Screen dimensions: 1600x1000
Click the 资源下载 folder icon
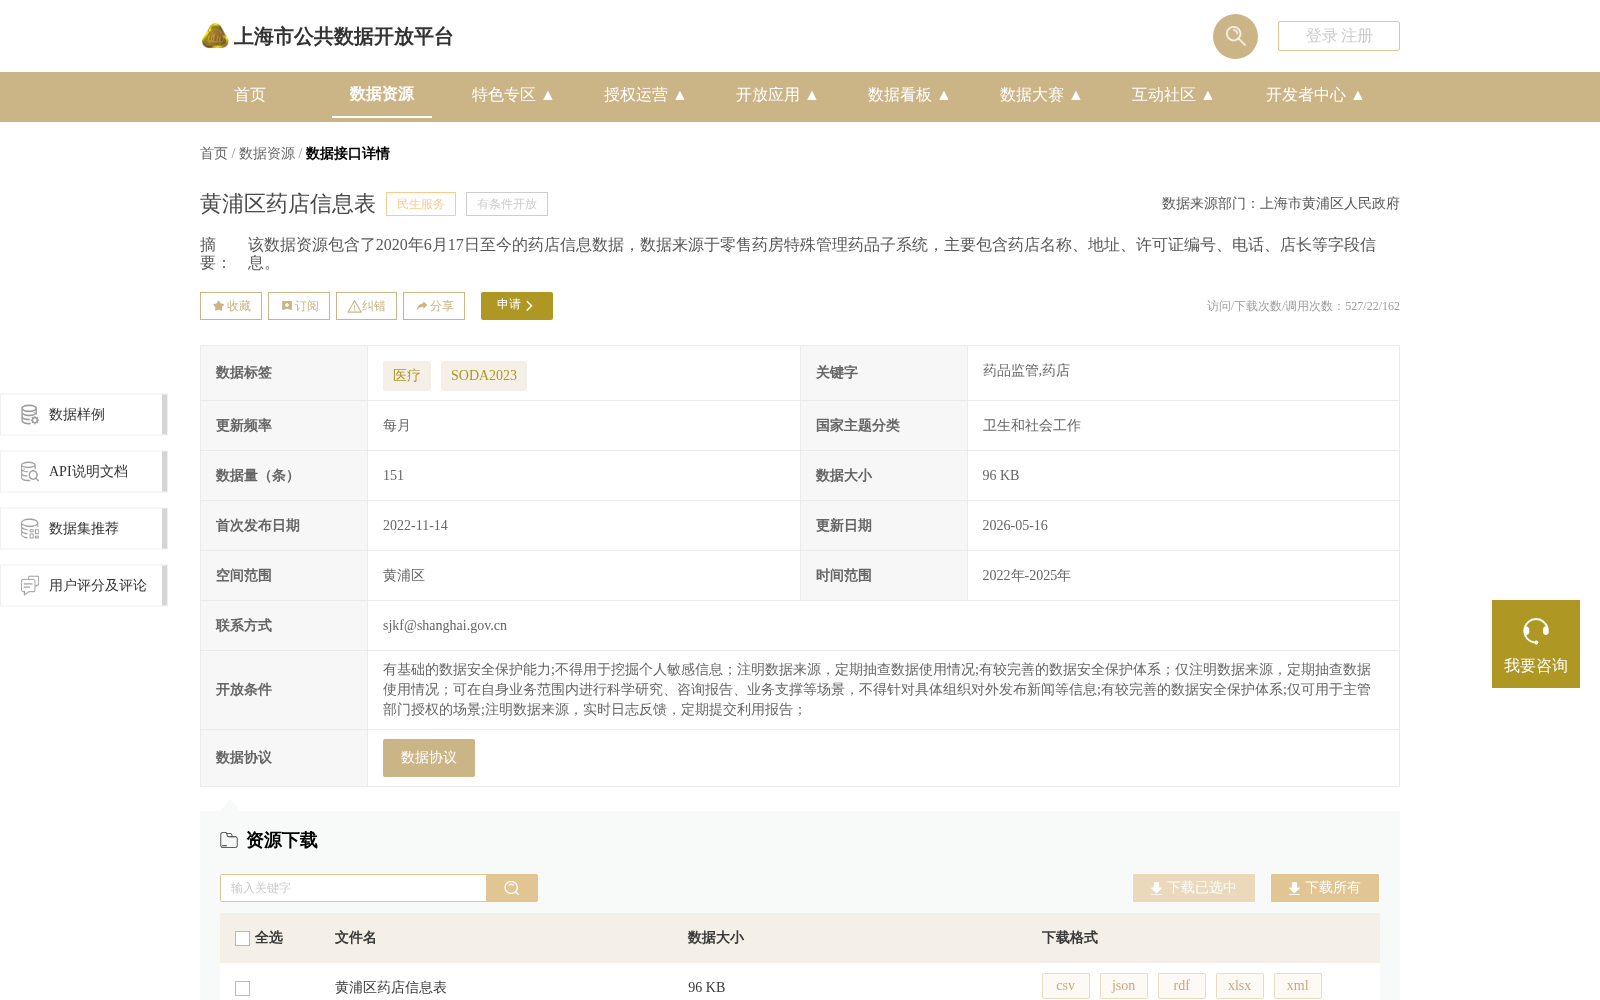(229, 840)
